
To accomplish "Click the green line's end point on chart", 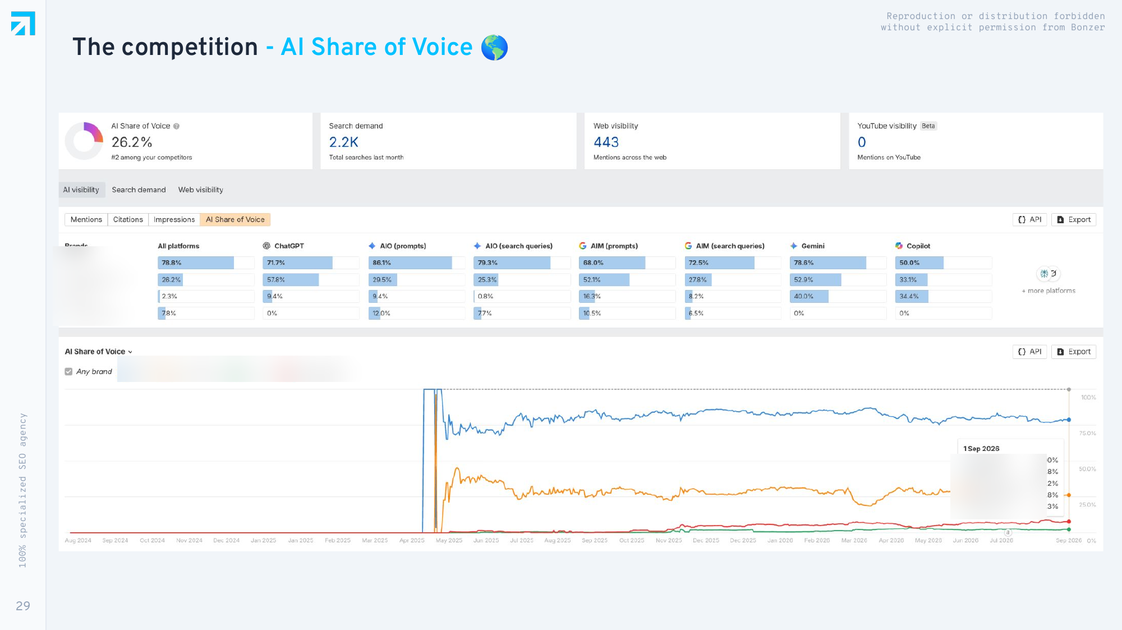I will (x=1069, y=529).
